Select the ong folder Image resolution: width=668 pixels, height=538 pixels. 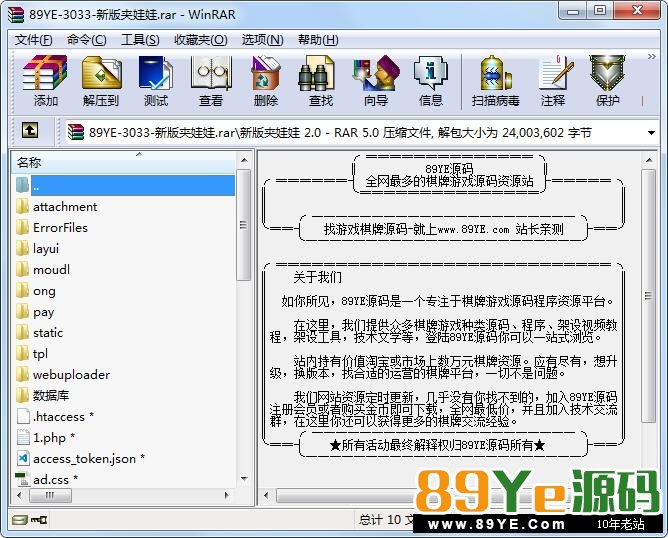[44, 291]
